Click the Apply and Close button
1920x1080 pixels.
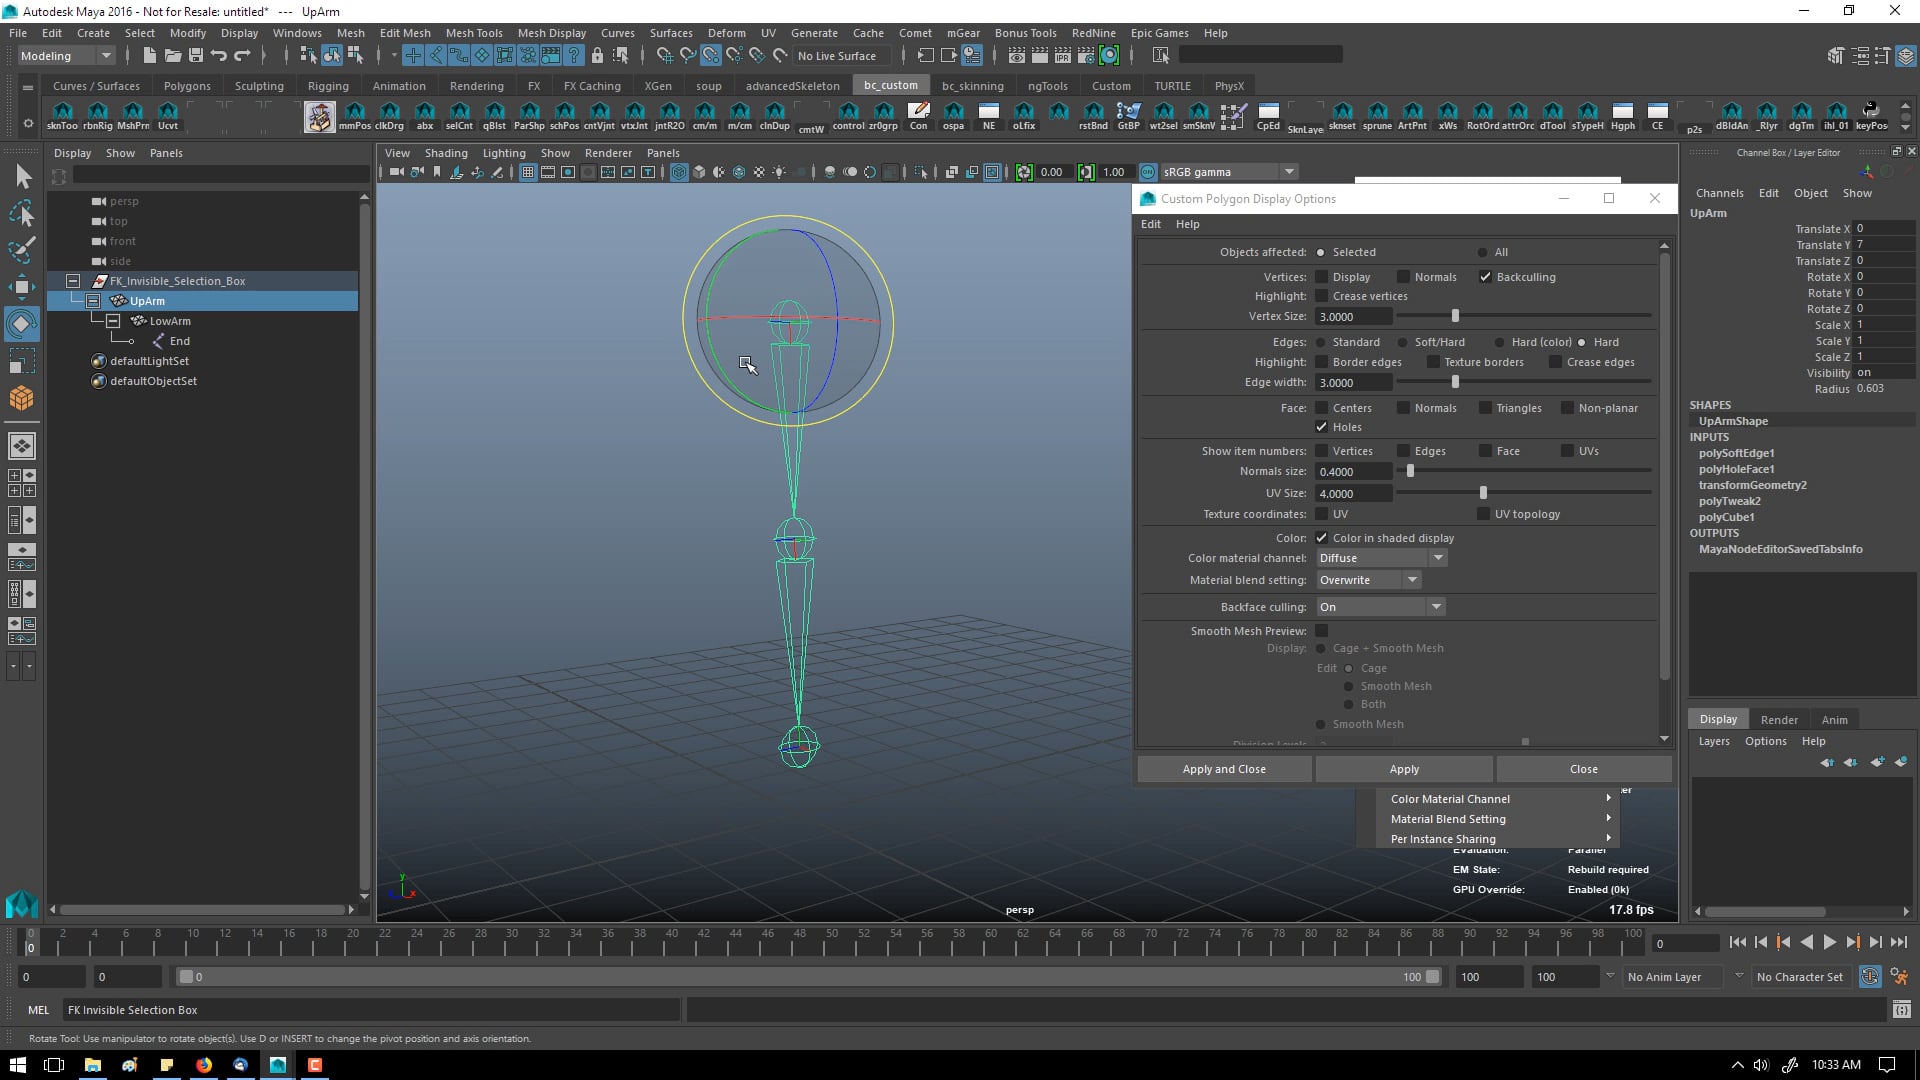point(1224,767)
